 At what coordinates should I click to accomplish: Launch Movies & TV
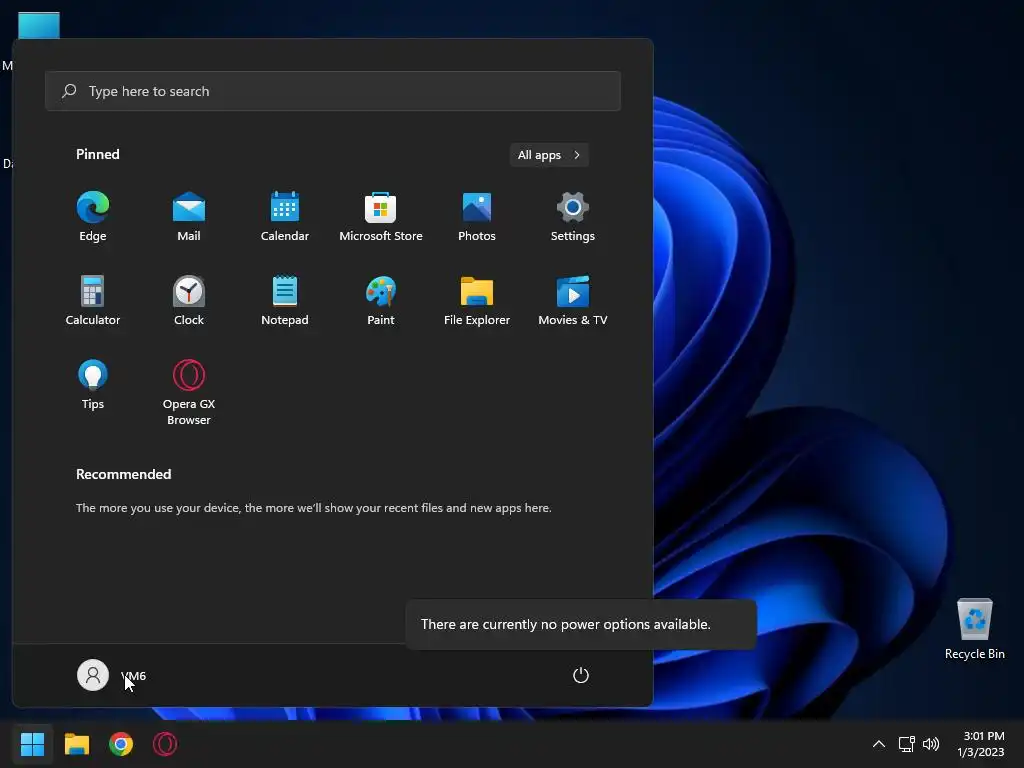pos(573,300)
